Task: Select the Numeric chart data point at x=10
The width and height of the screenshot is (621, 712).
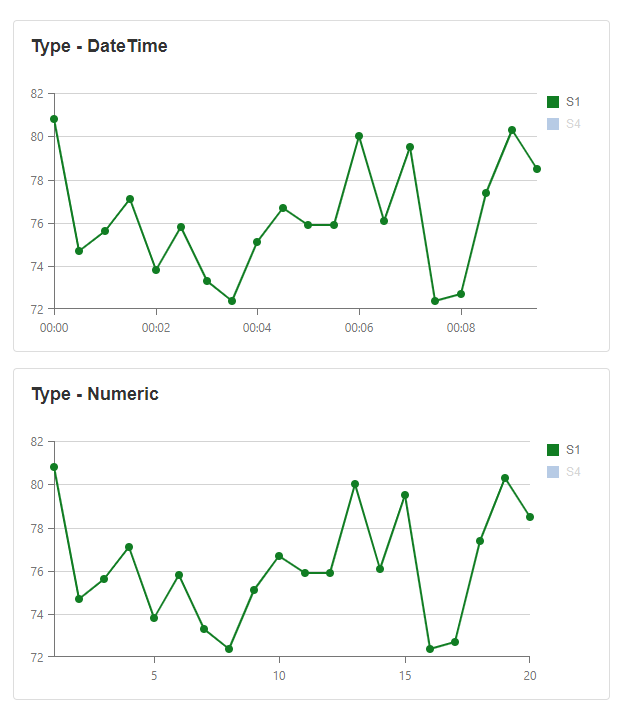Action: point(279,556)
